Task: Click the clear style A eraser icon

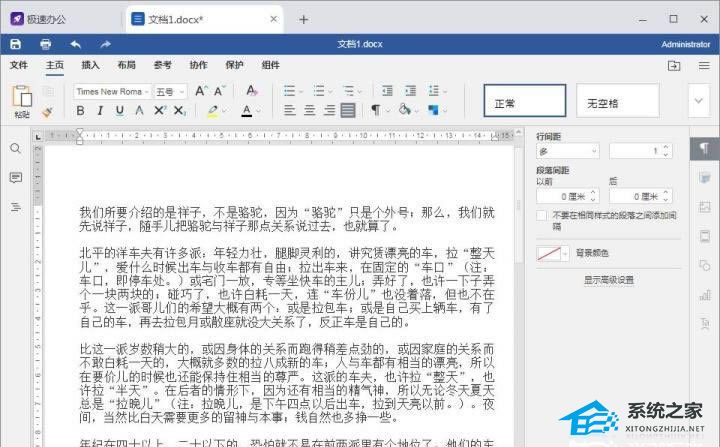Action: [252, 91]
